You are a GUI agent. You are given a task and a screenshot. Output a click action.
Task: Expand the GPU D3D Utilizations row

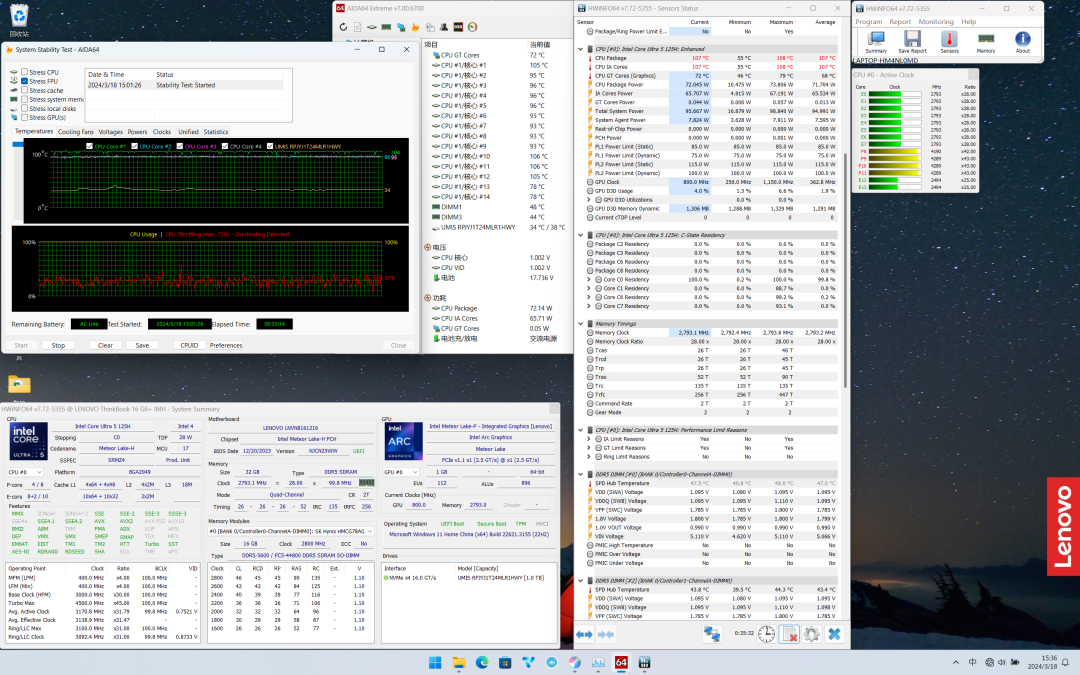[590, 200]
